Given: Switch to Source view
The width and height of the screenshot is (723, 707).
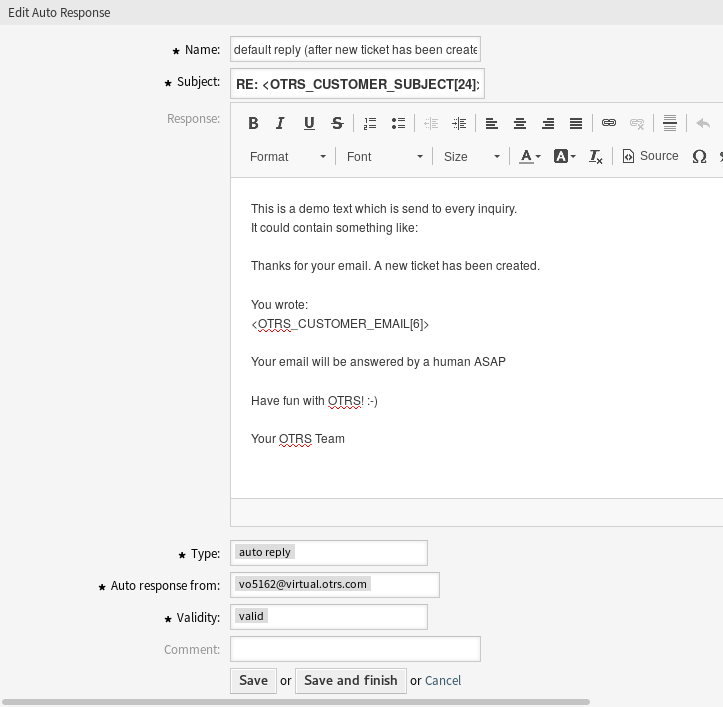Looking at the screenshot, I should (x=650, y=156).
